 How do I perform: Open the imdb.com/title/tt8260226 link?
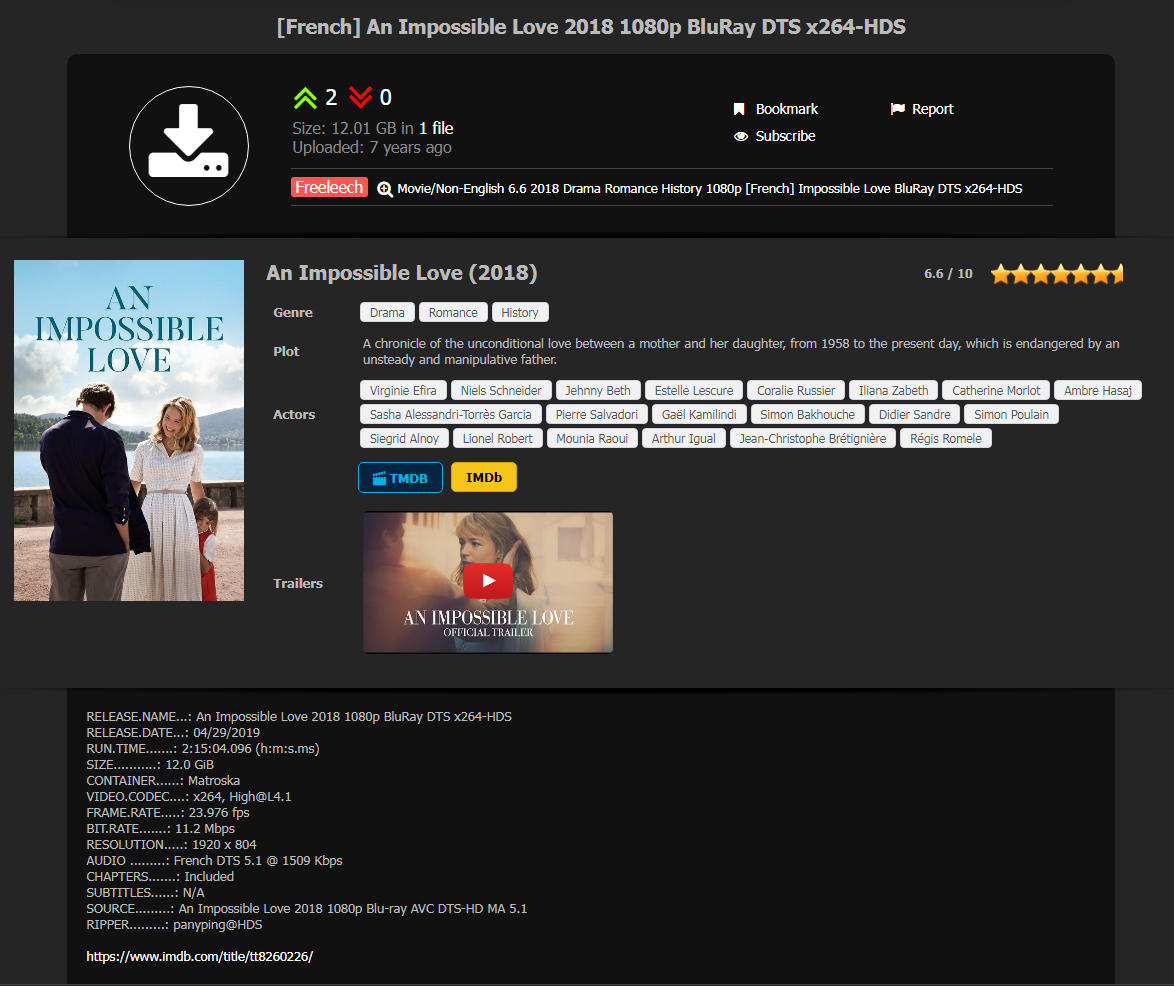[x=199, y=956]
